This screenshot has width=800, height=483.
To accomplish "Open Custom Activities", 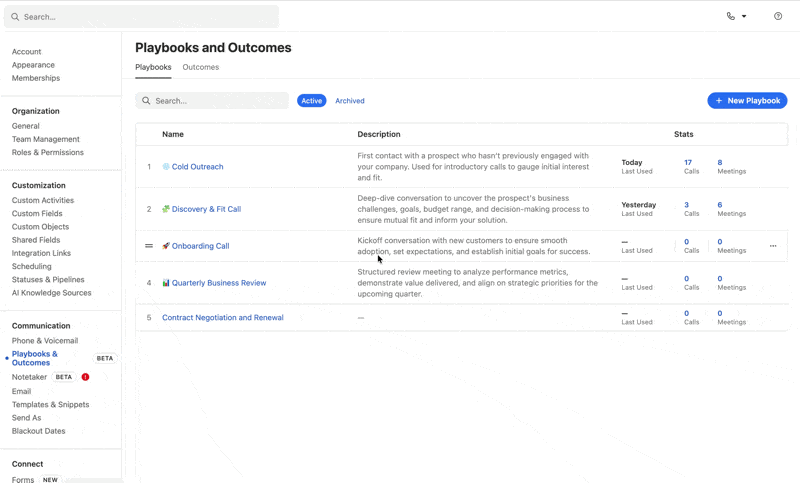I will pos(43,200).
